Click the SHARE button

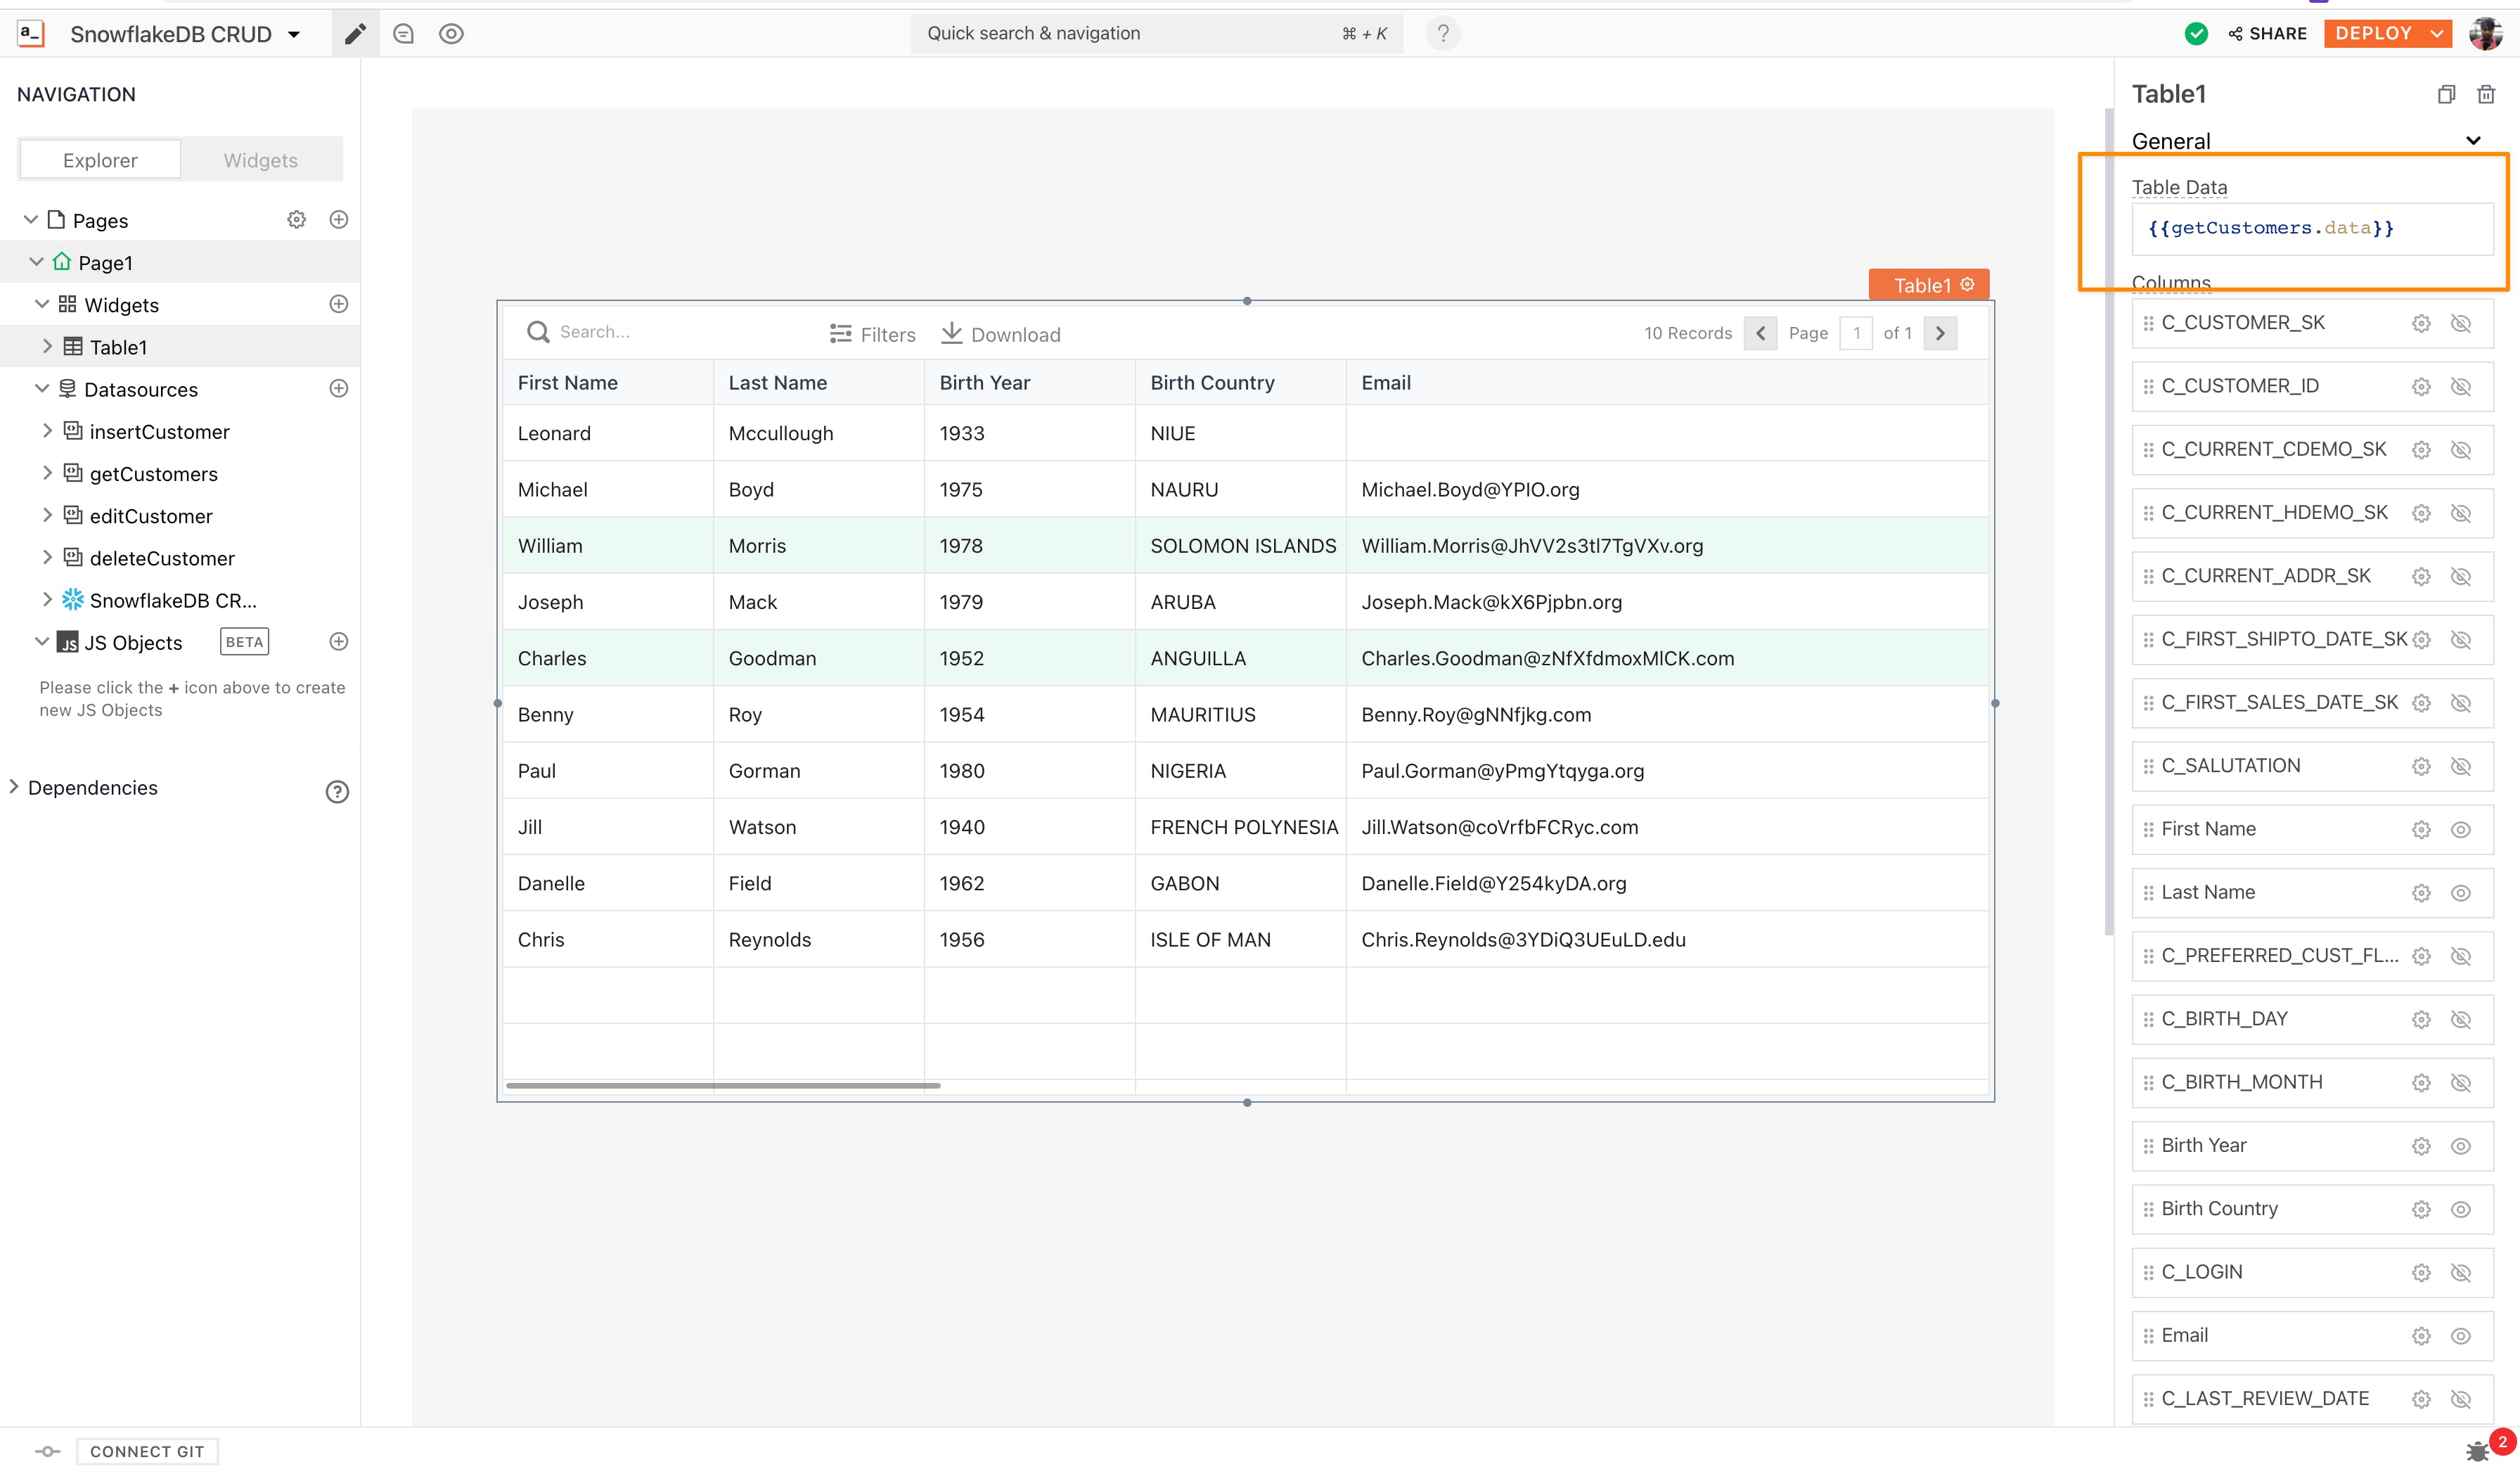click(2267, 34)
